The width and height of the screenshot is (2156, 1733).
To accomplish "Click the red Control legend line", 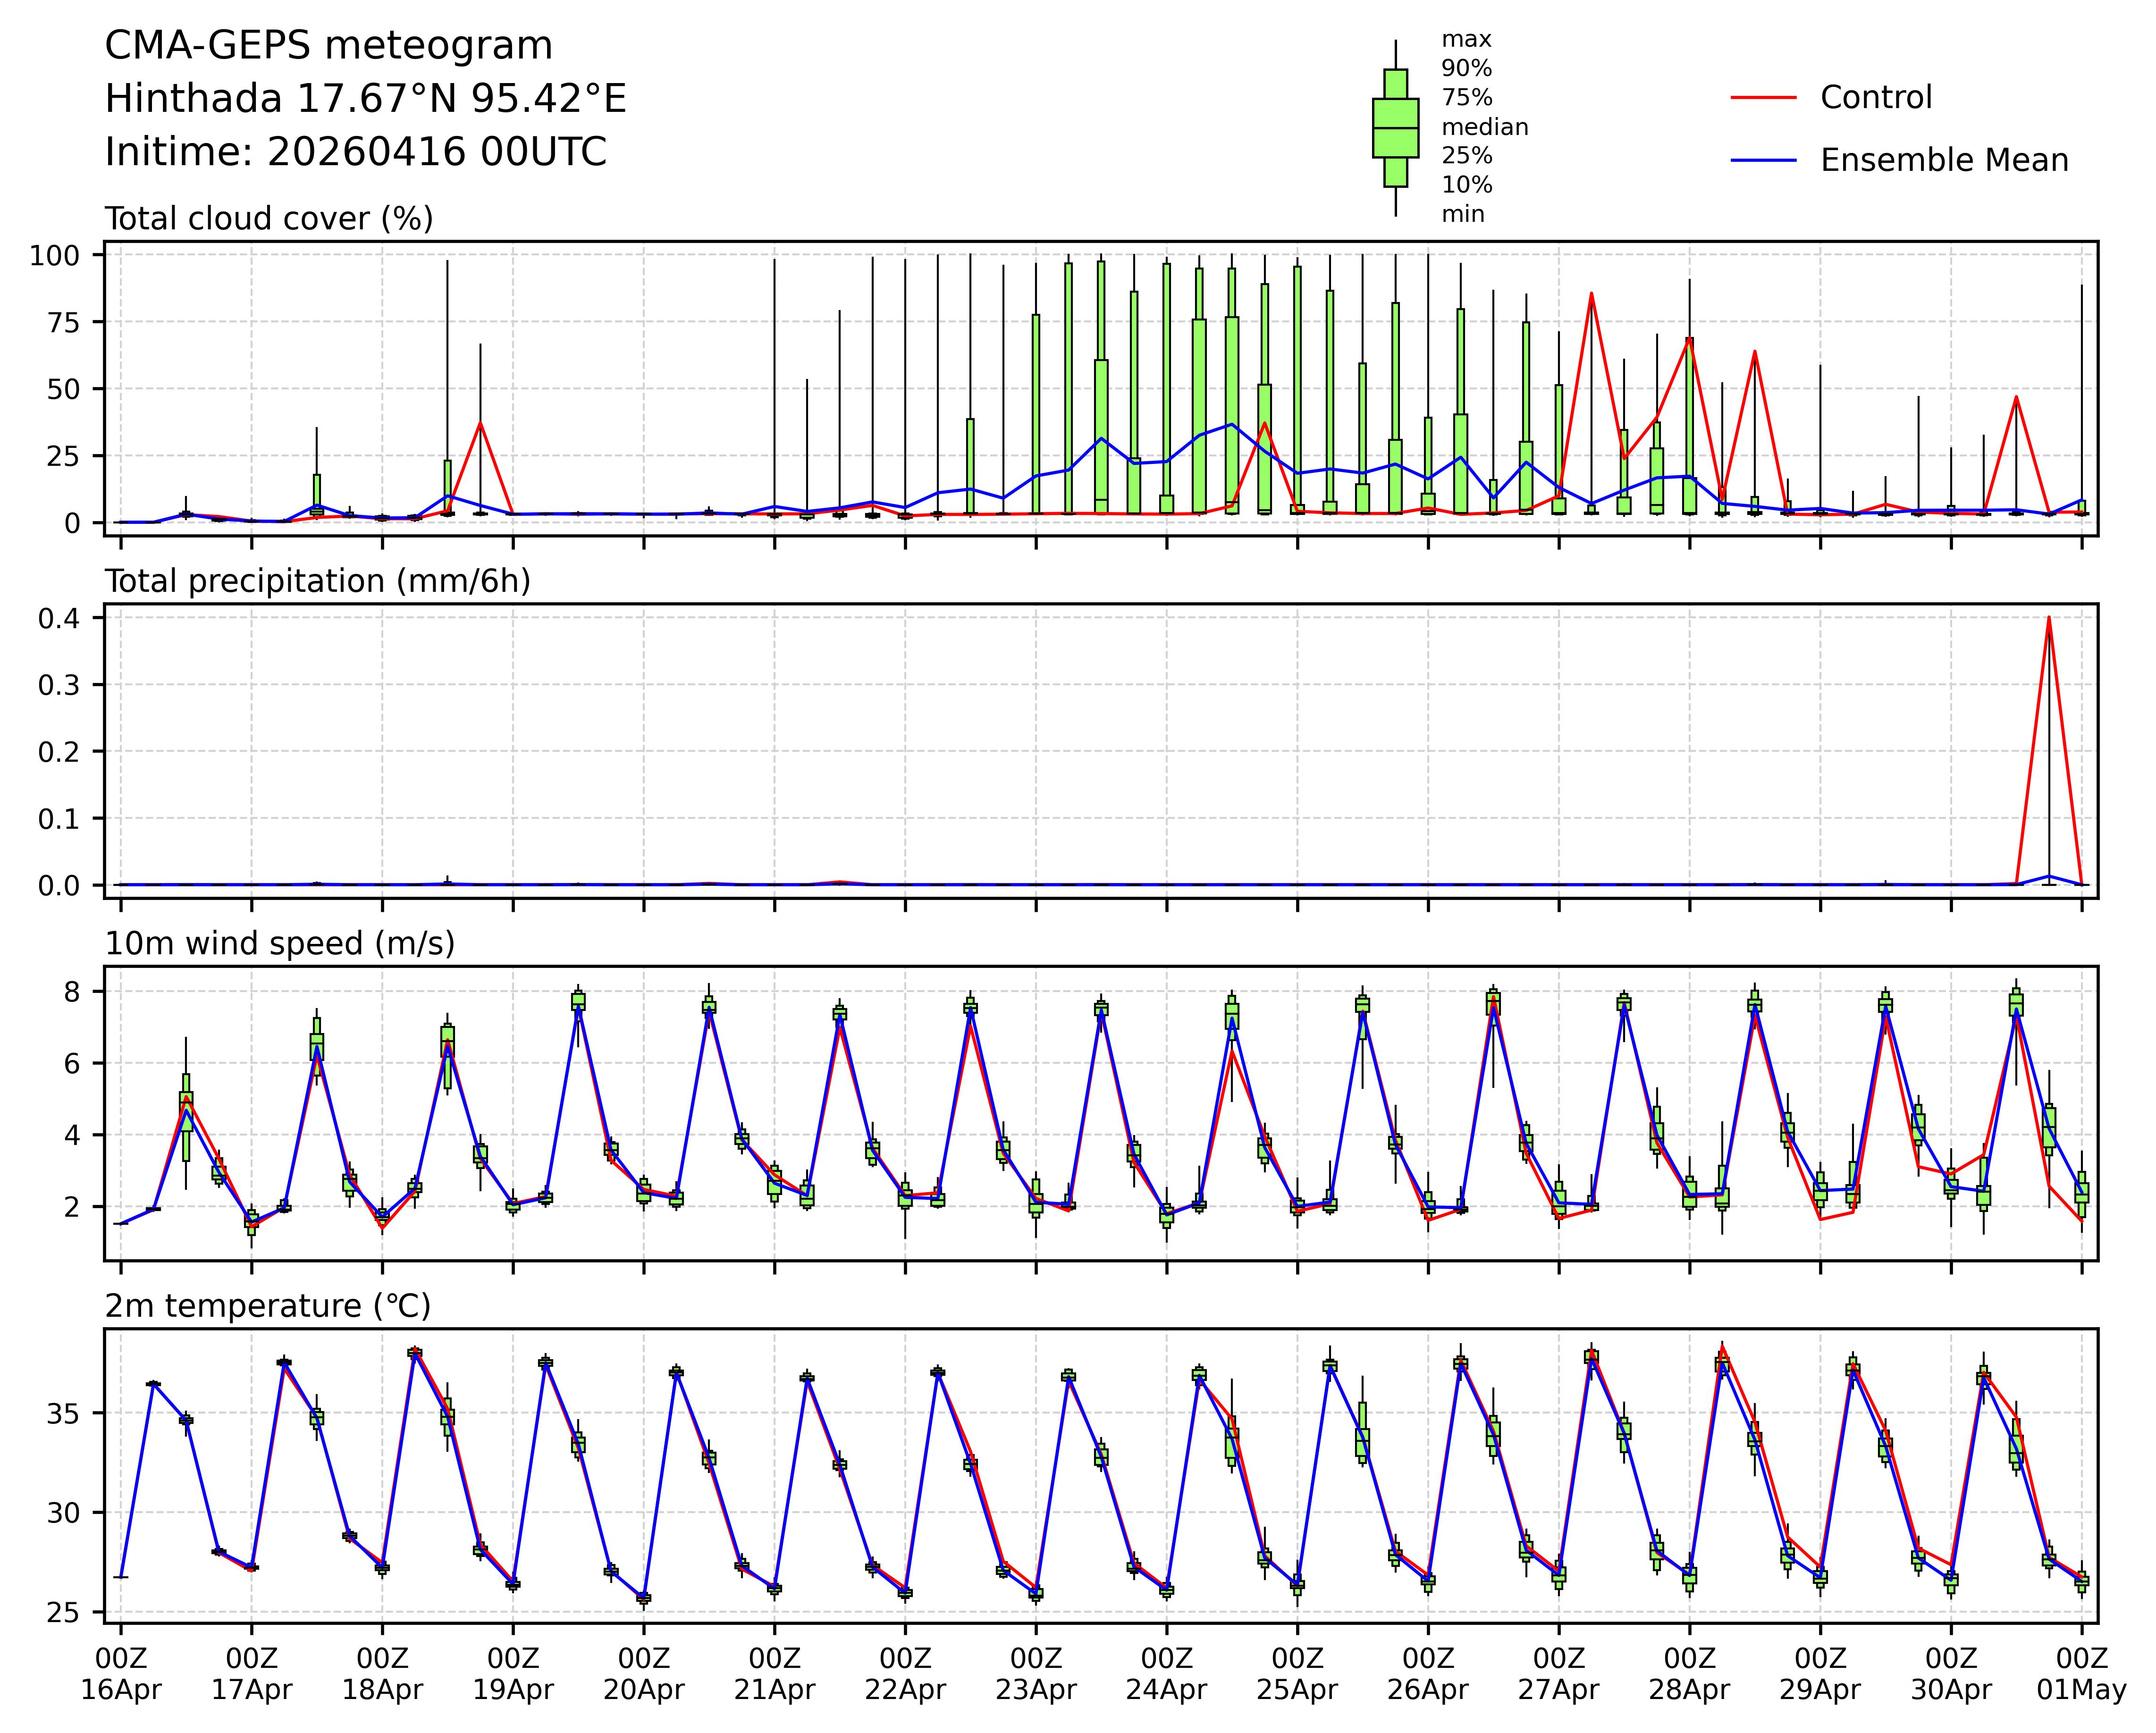I will 1763,98.
